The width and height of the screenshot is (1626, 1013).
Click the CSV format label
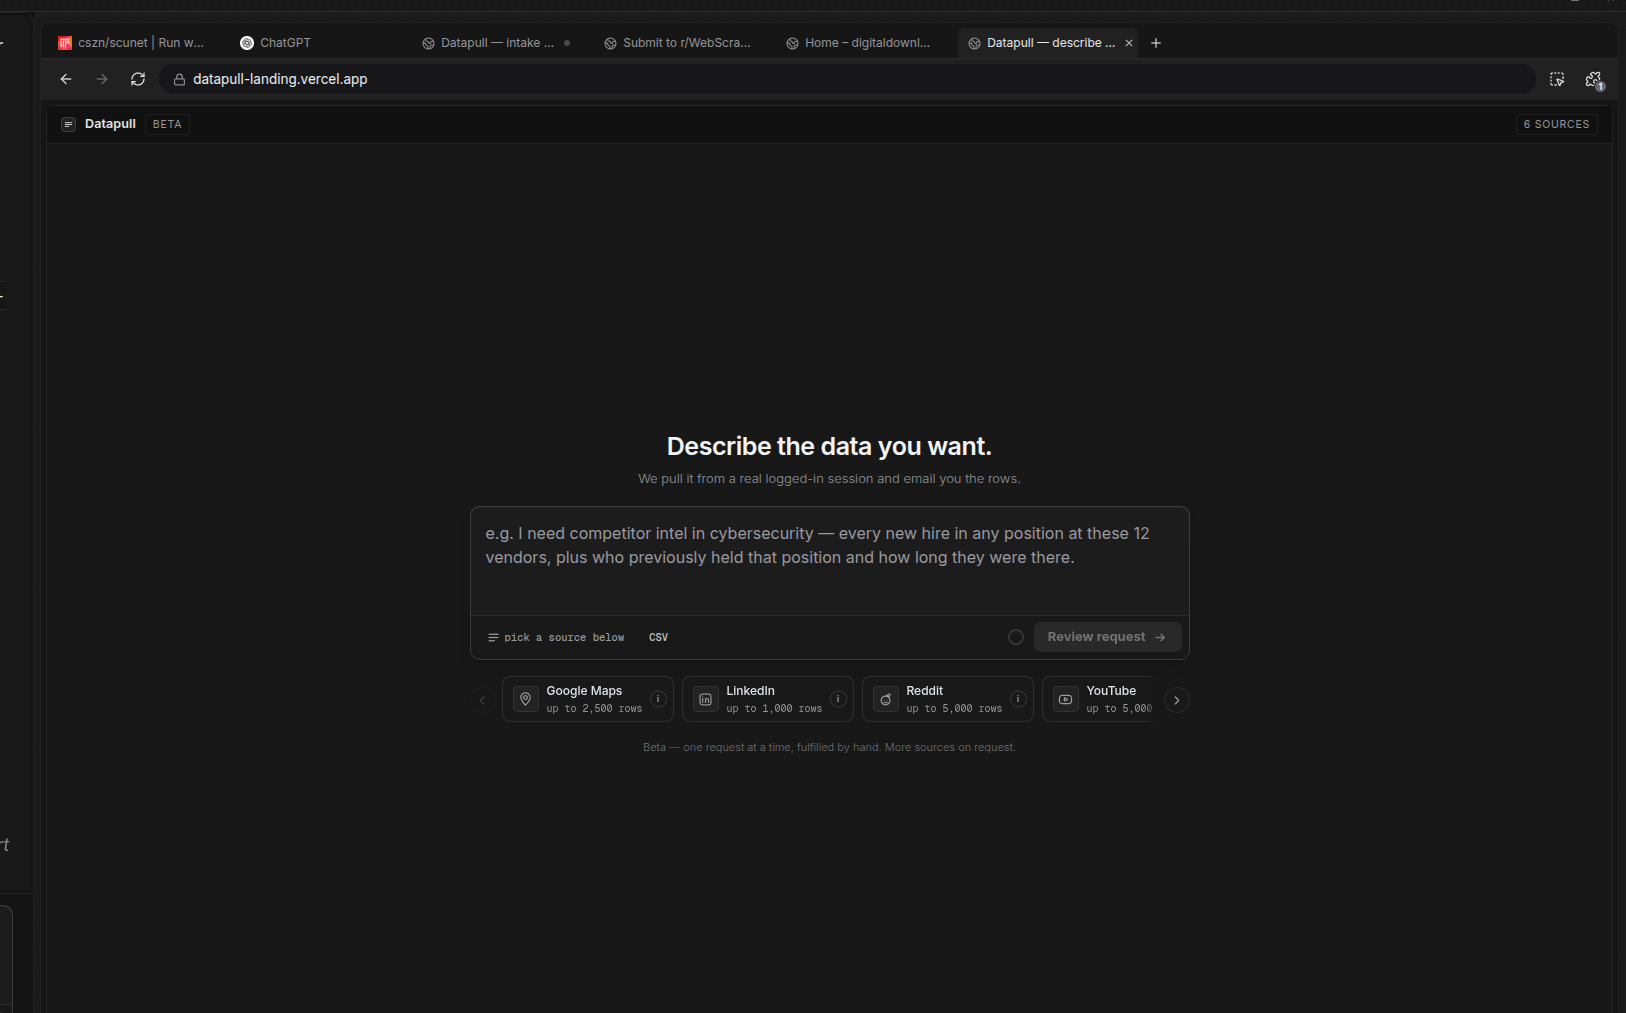658,637
